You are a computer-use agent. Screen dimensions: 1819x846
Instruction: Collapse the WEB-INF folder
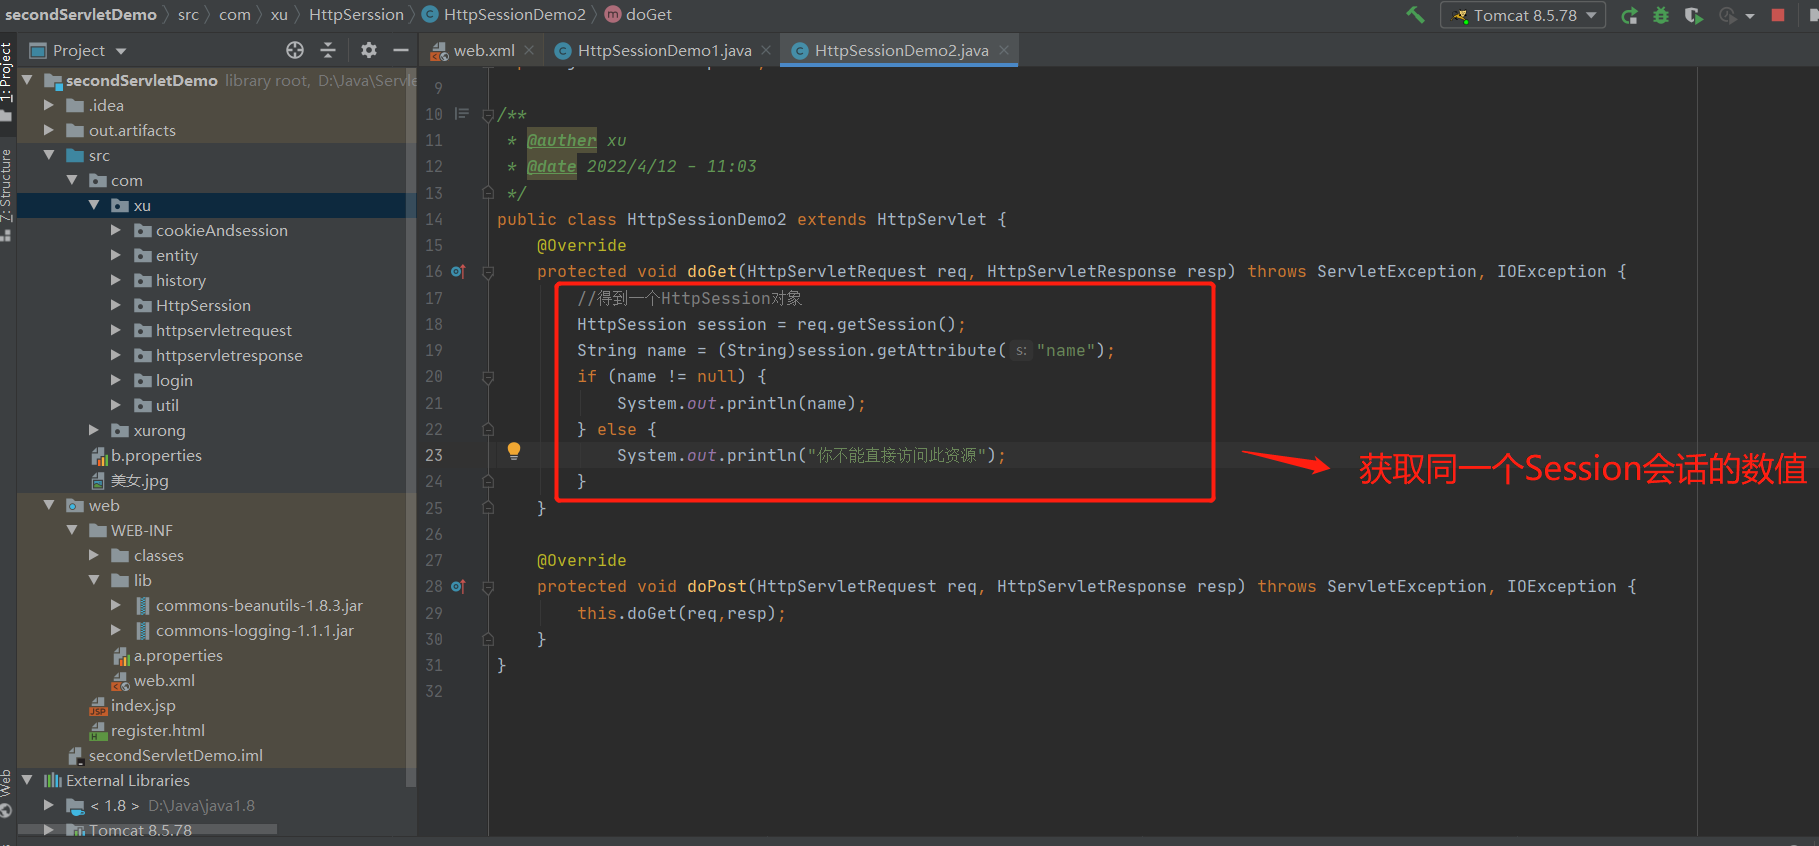click(x=72, y=530)
